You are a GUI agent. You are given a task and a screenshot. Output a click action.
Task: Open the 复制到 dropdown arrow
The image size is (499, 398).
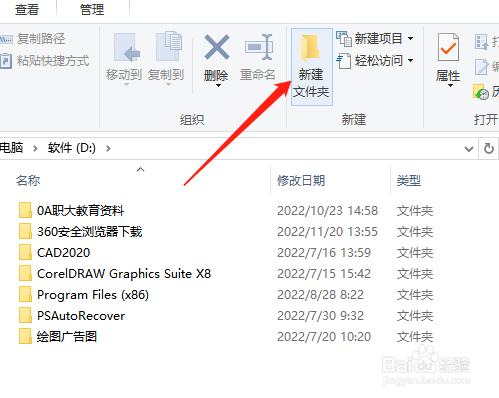(x=168, y=85)
